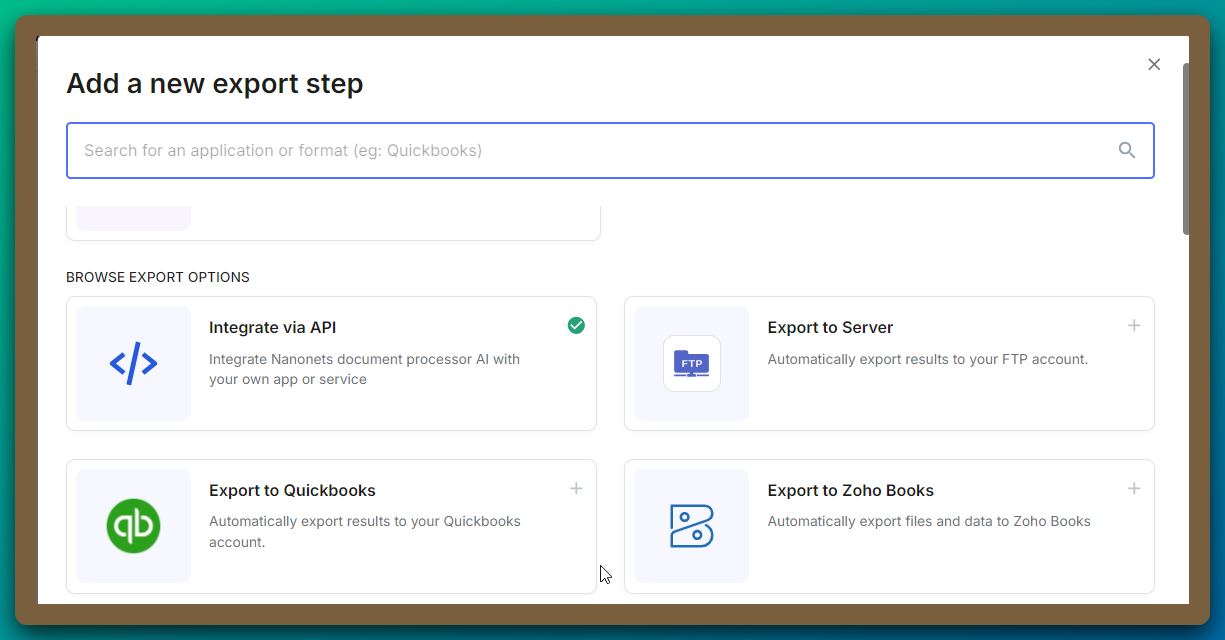Click the Quickbooks logo icon
The width and height of the screenshot is (1225, 640).
(x=133, y=524)
